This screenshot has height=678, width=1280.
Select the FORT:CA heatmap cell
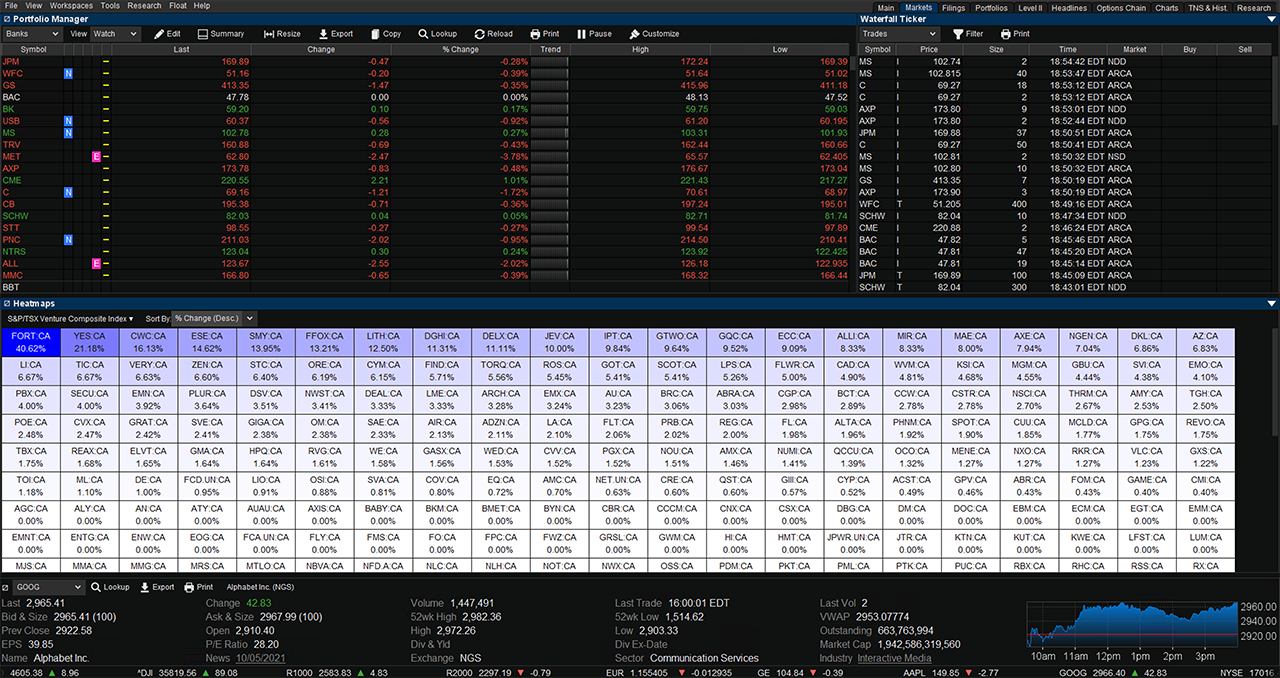pyautogui.click(x=30, y=342)
